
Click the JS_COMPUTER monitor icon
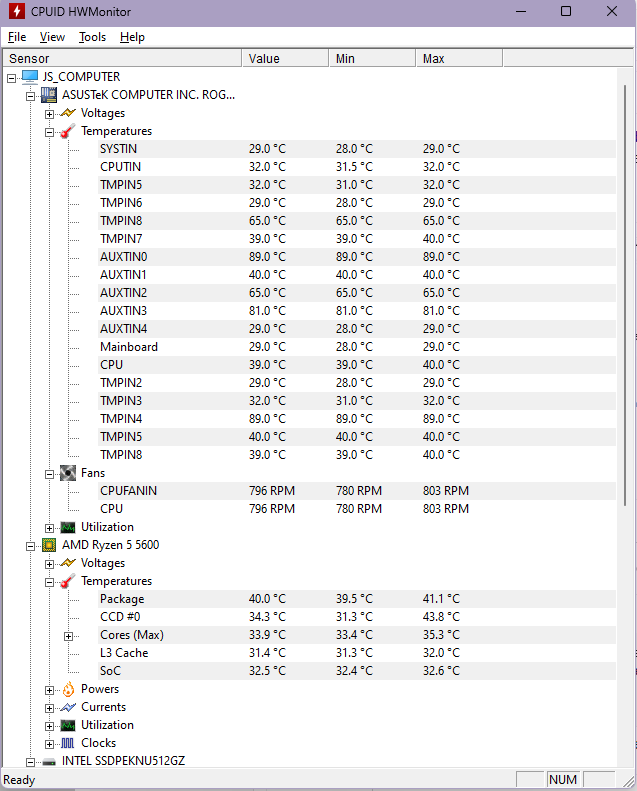tap(30, 77)
